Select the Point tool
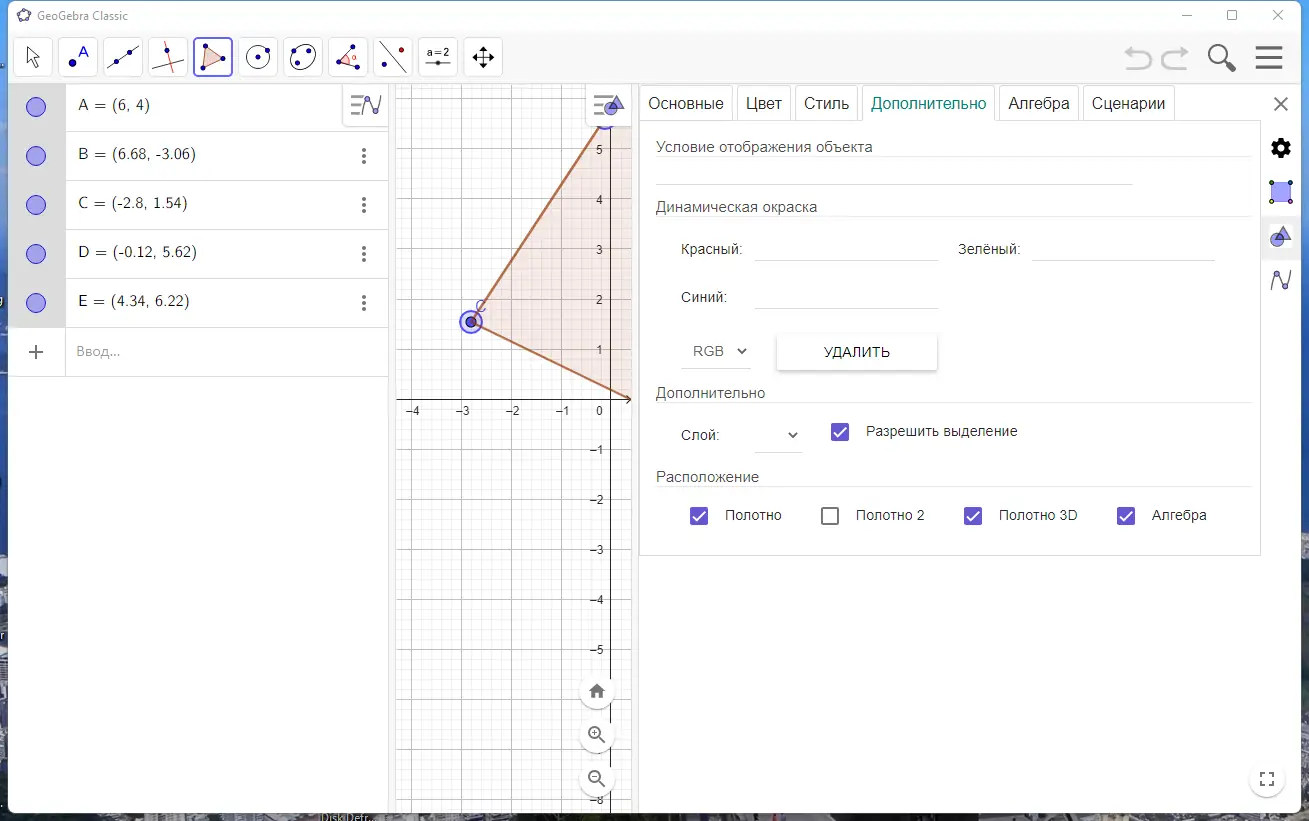Viewport: 1309px width, 821px height. [78, 57]
